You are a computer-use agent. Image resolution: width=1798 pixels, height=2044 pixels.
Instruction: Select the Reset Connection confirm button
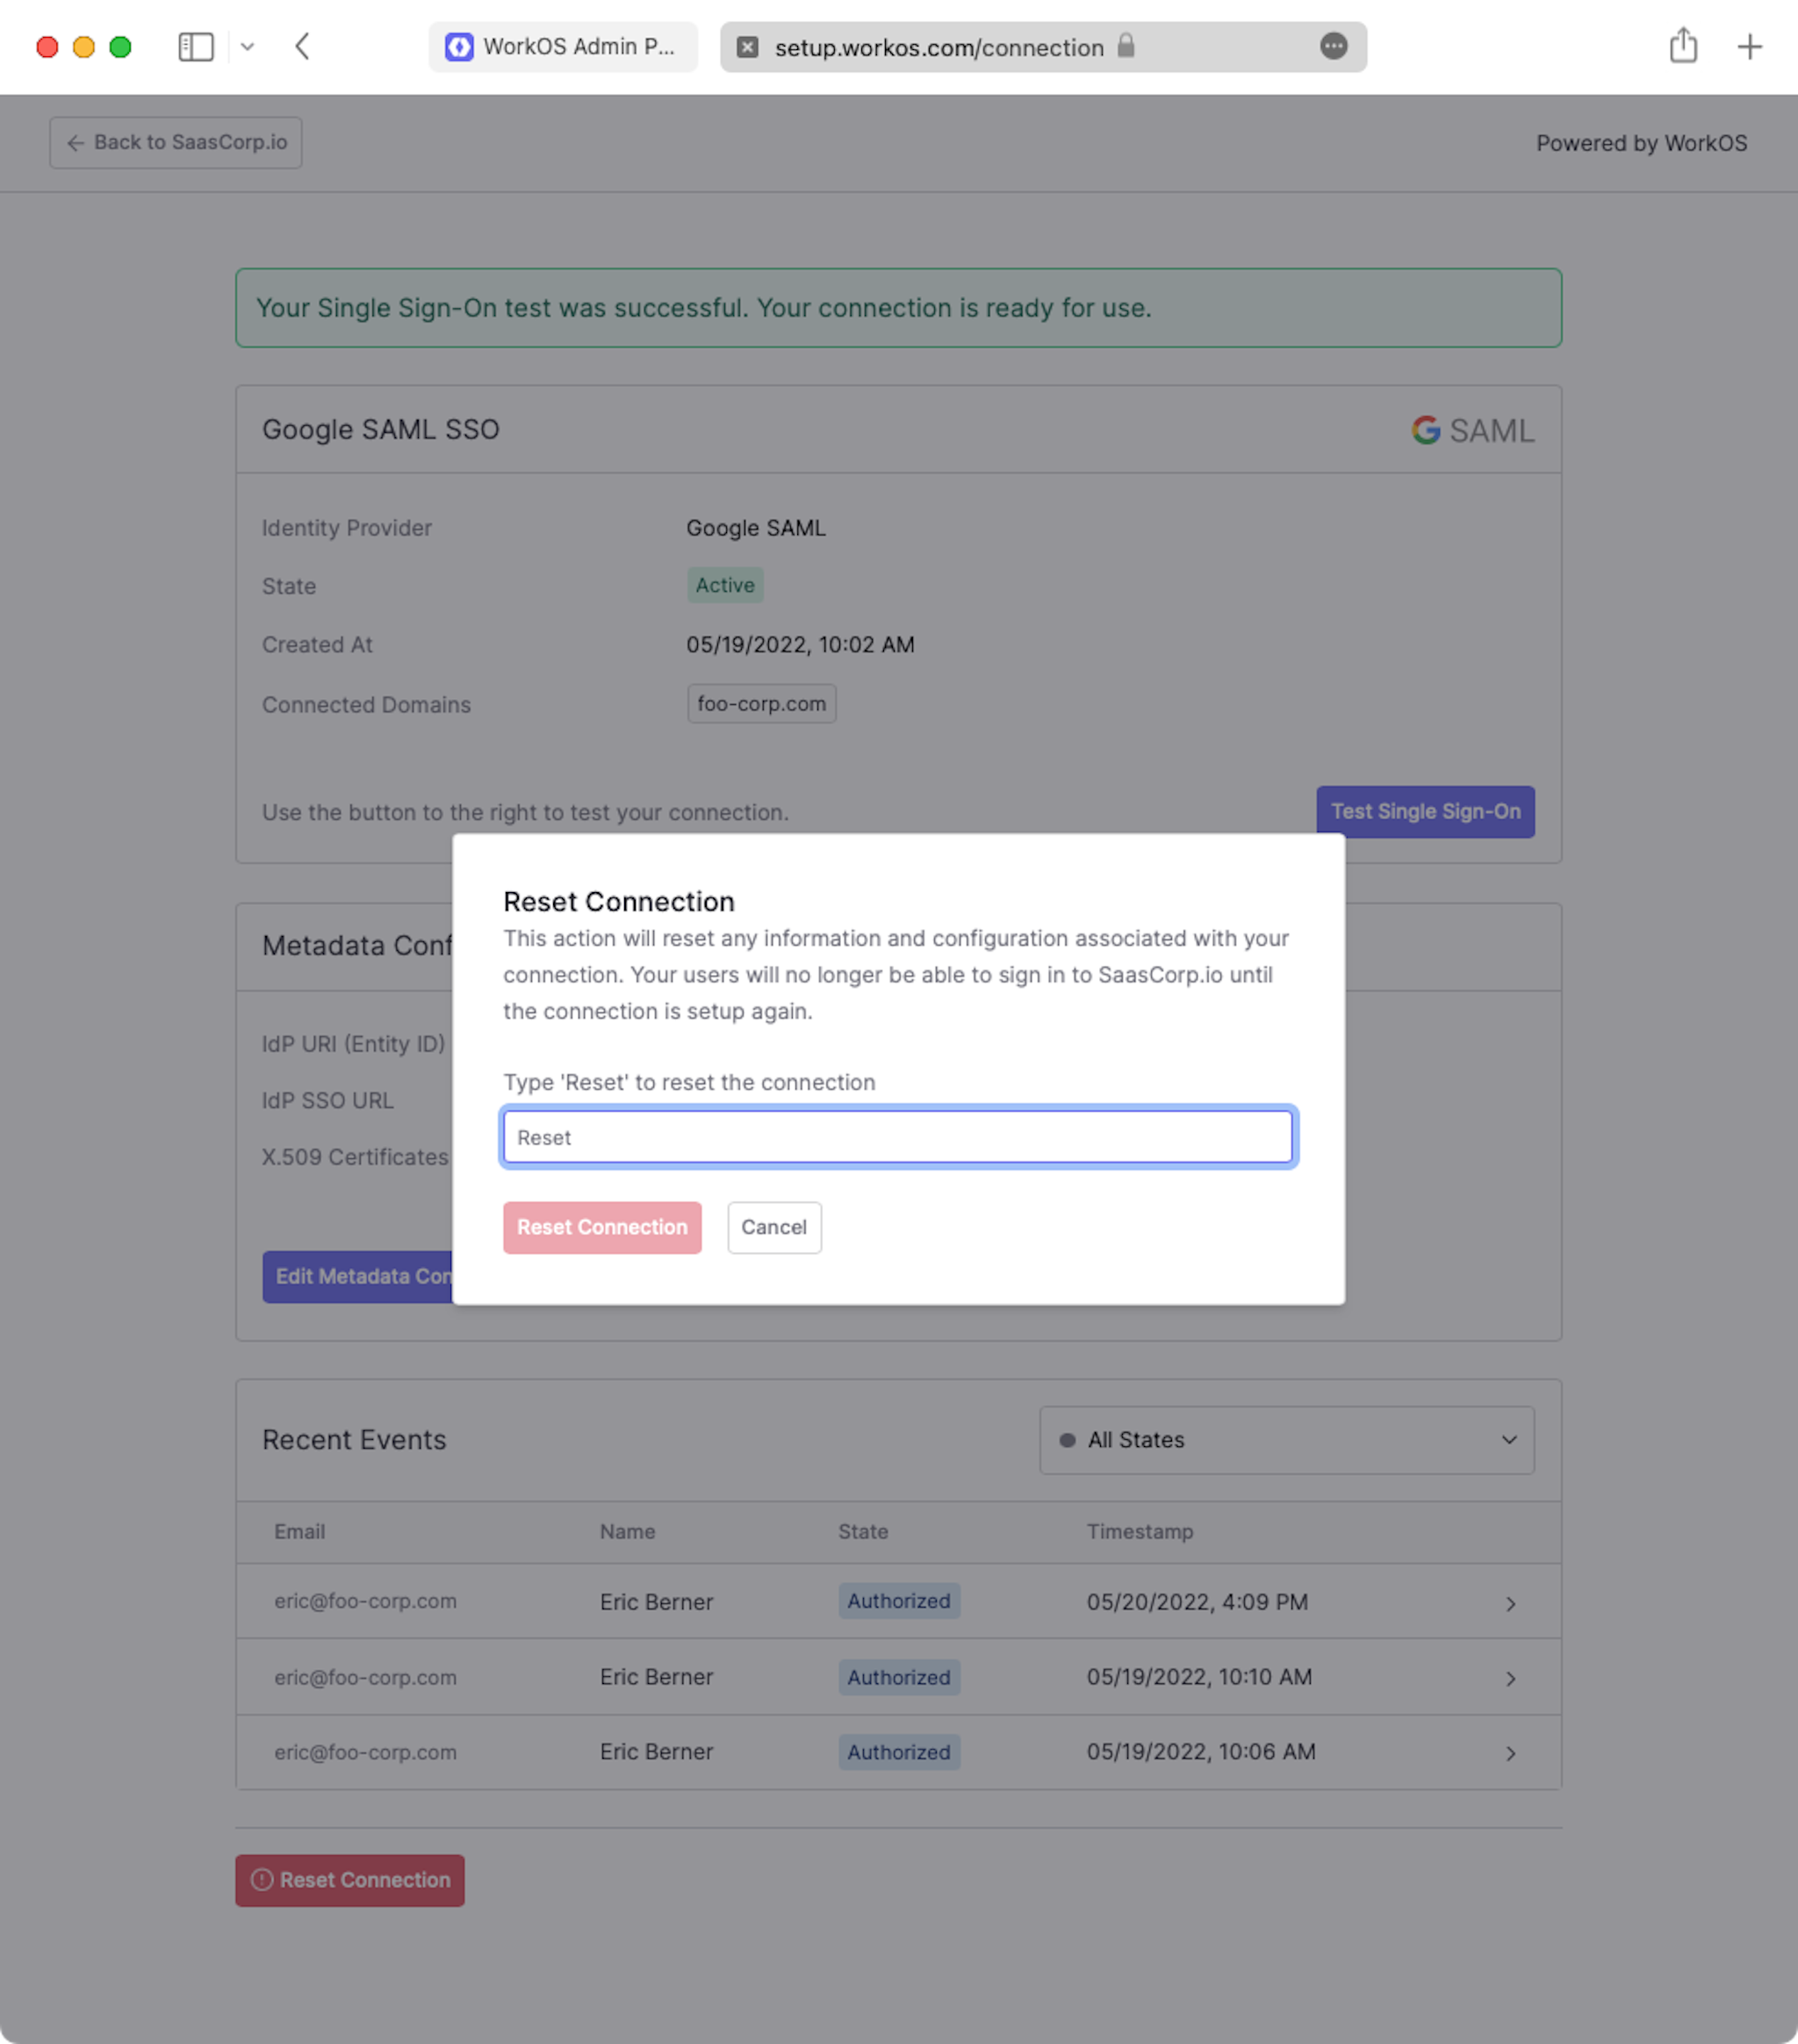(601, 1226)
